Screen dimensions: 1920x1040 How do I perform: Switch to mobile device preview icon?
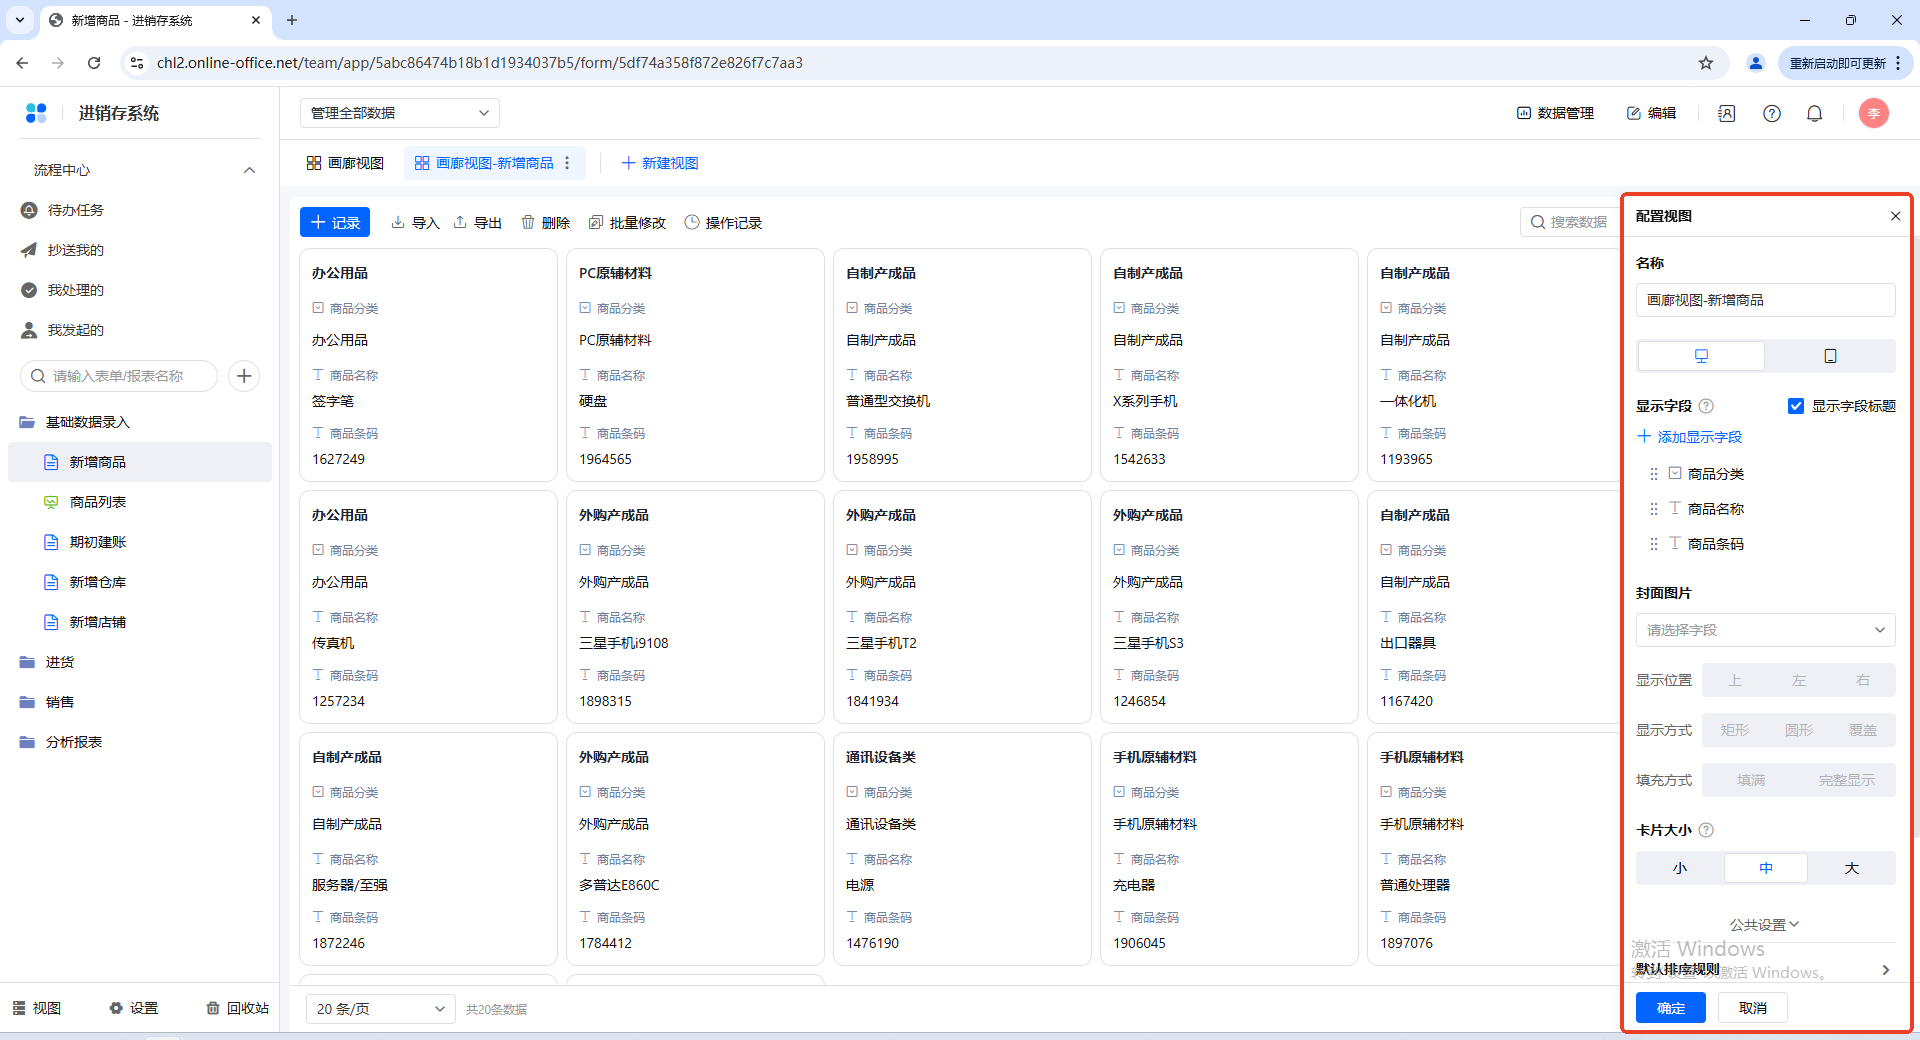1829,356
